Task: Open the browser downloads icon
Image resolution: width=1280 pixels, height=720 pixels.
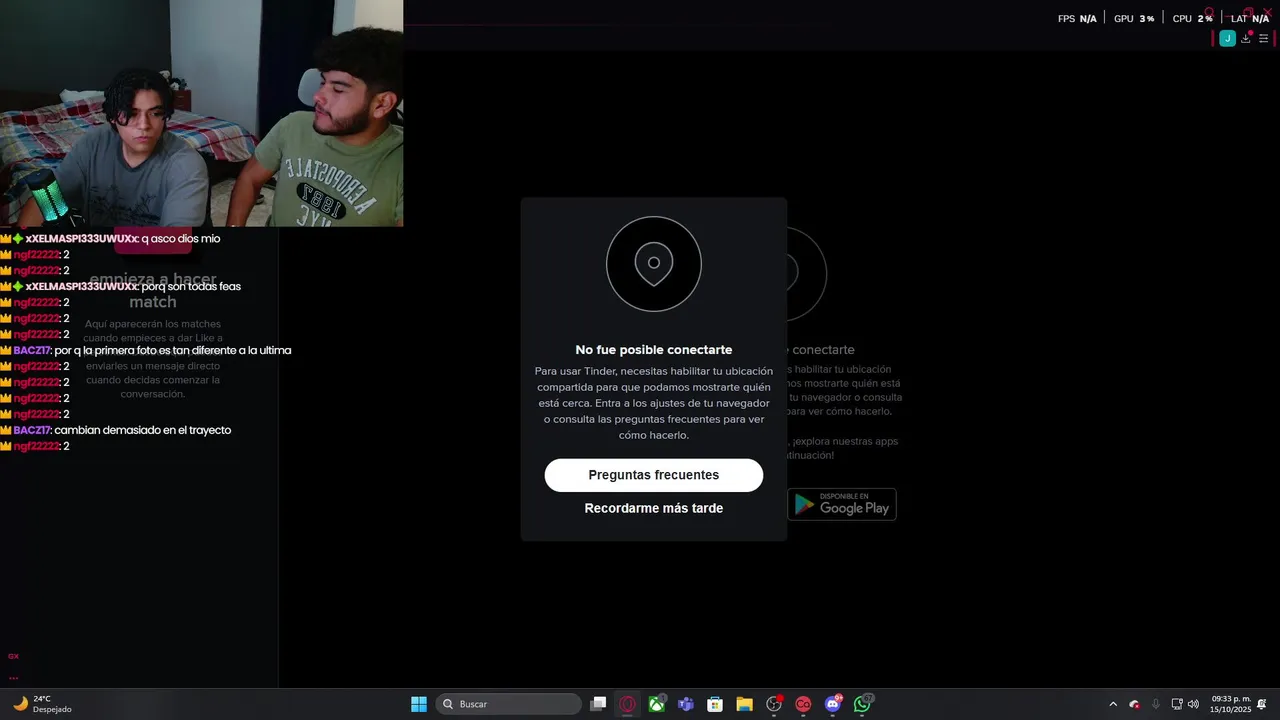Action: pyautogui.click(x=1245, y=39)
